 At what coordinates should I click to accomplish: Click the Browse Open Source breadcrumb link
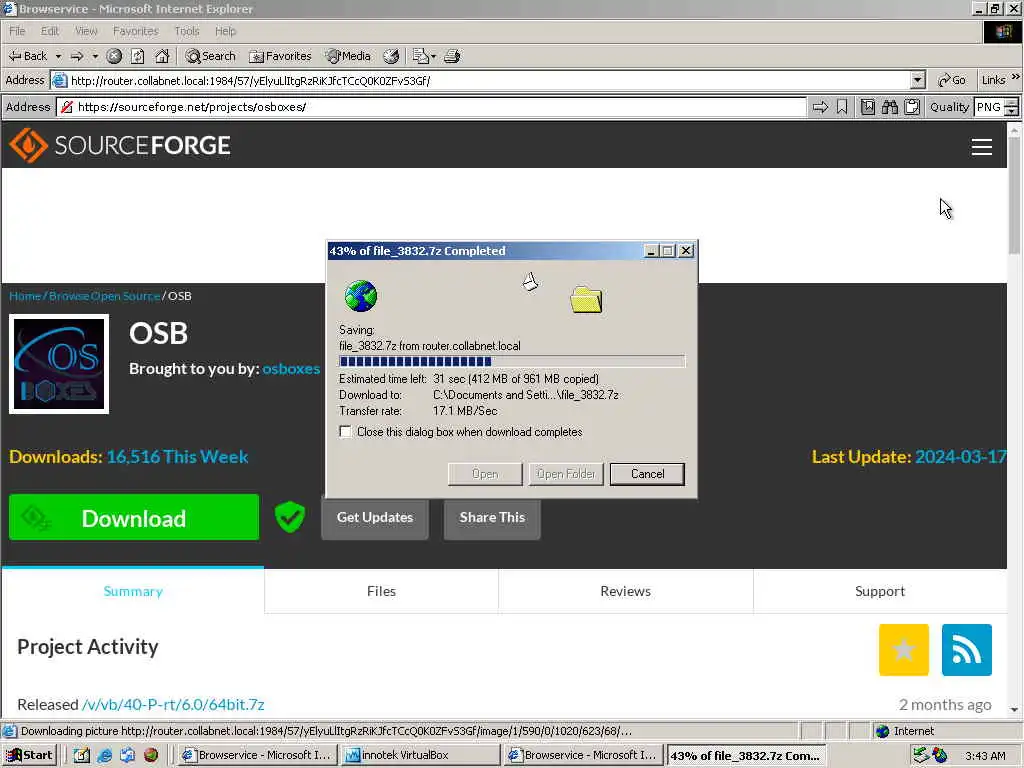coord(104,296)
